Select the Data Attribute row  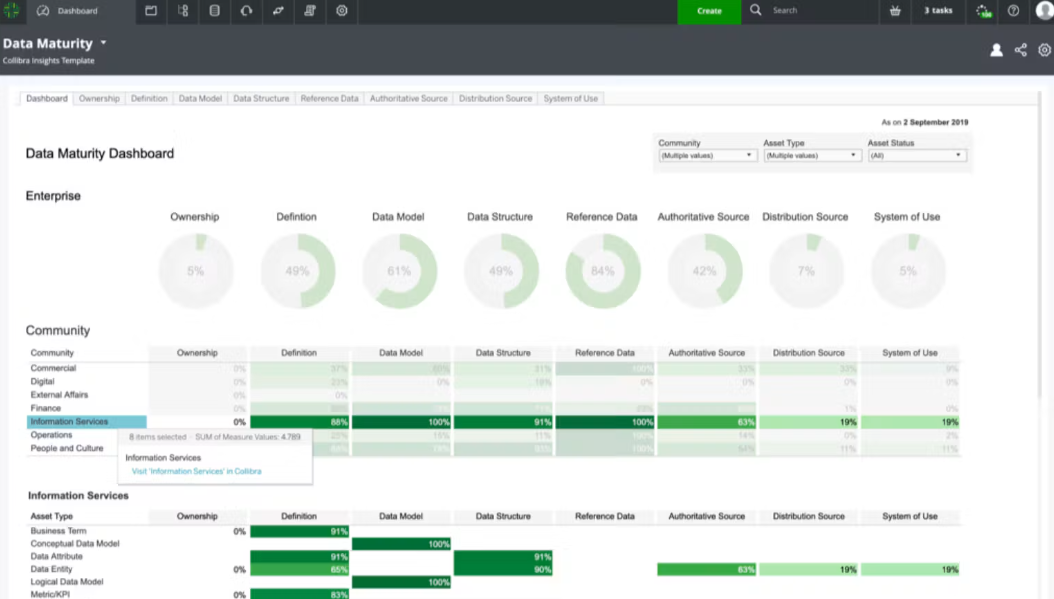pyautogui.click(x=493, y=557)
